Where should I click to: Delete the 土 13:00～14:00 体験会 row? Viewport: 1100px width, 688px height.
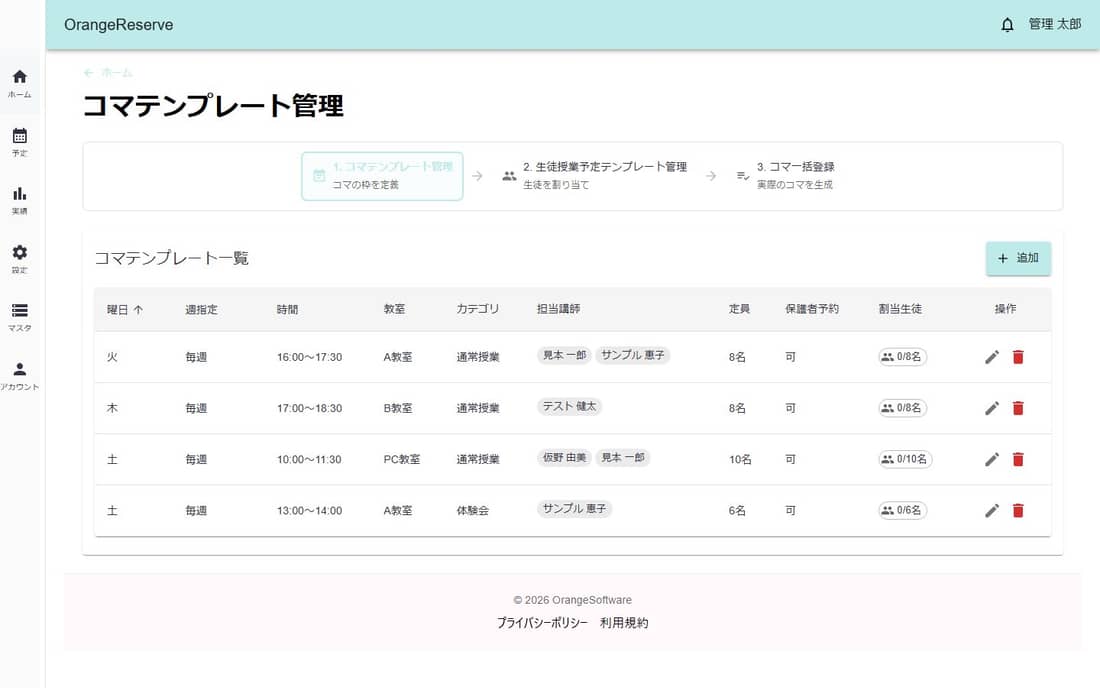click(1018, 511)
